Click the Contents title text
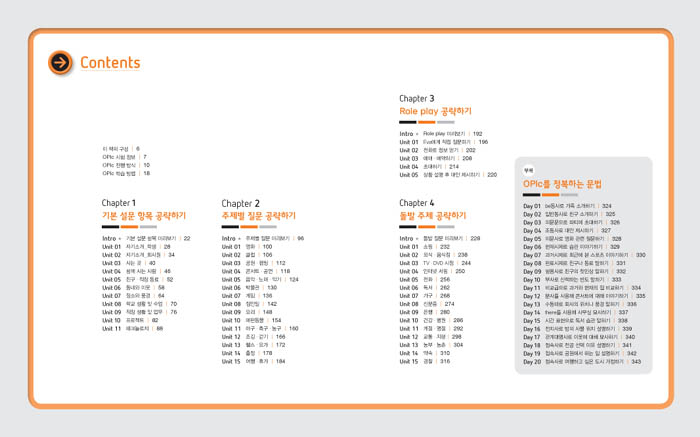700x437 pixels. [x=110, y=63]
